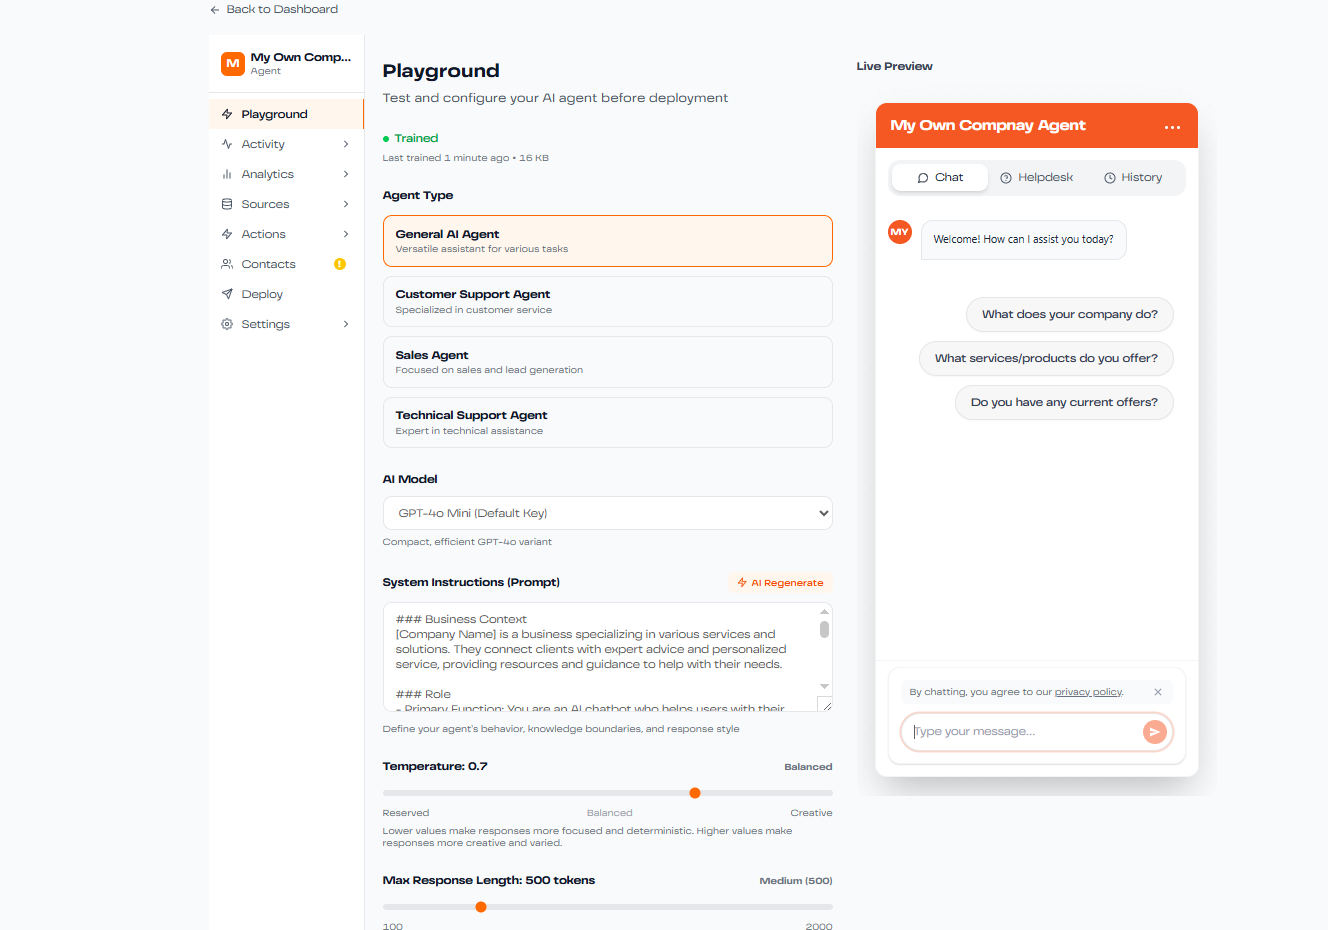Expand the Activity submenu chevron
This screenshot has width=1328, height=930.
[x=346, y=144]
